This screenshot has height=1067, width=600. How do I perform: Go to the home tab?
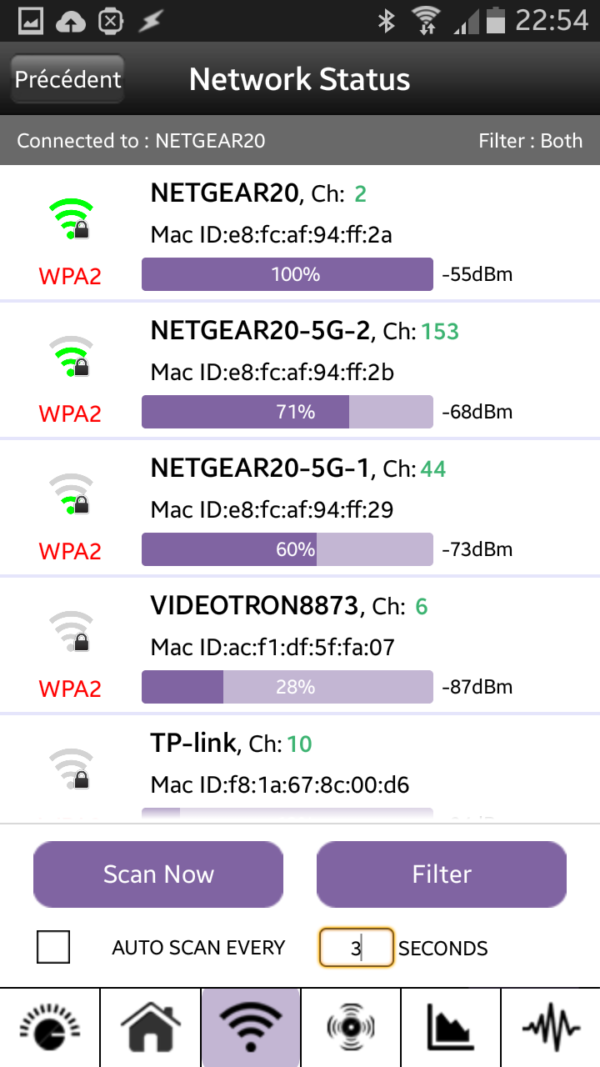150,1026
